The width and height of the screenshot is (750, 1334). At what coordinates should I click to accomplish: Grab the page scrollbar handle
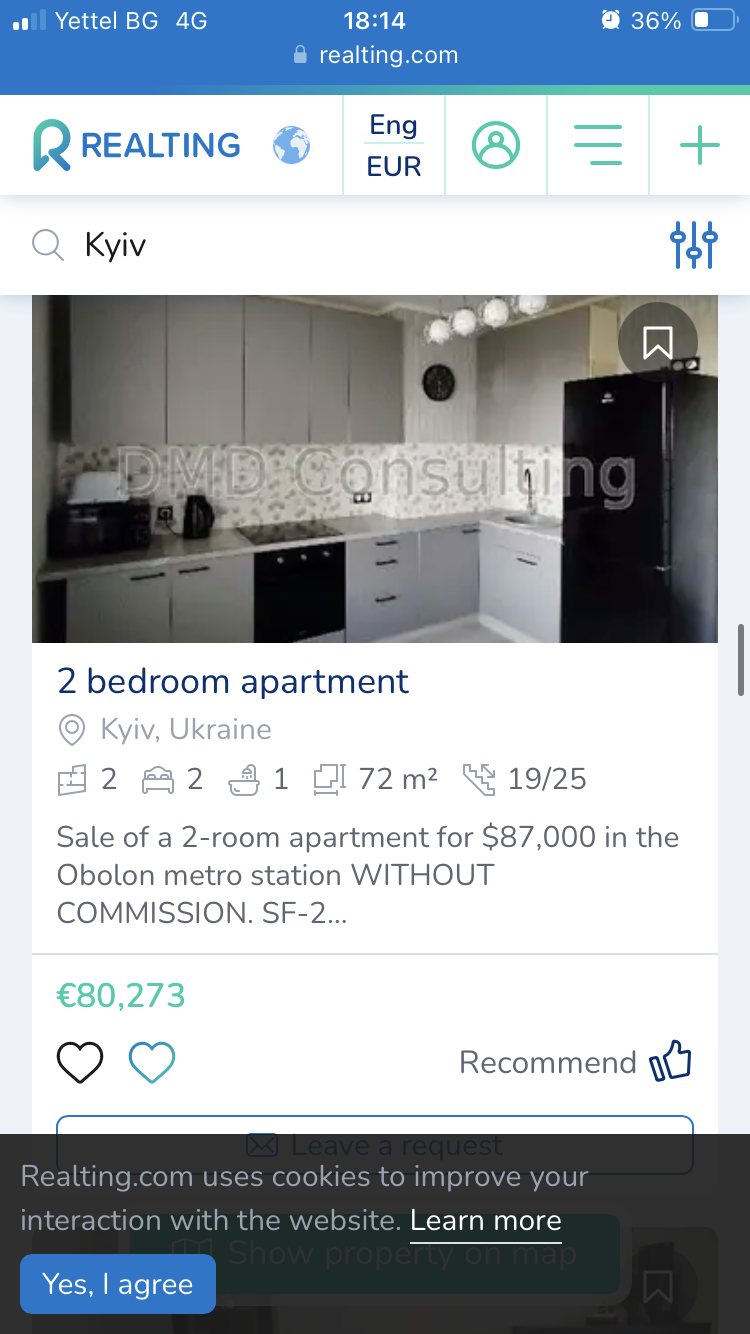tap(741, 660)
